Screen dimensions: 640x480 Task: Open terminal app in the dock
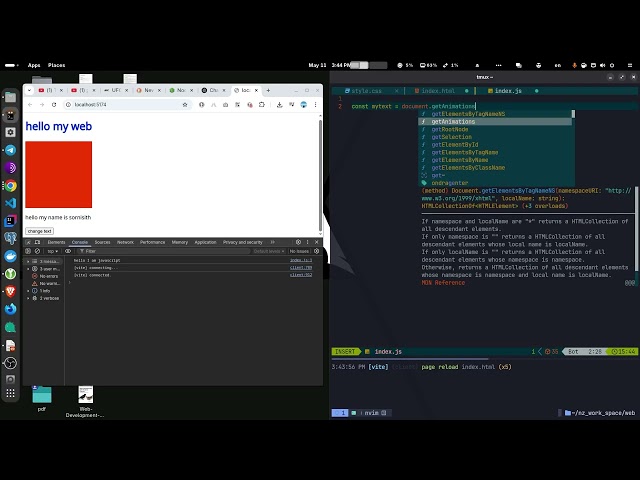(11, 116)
